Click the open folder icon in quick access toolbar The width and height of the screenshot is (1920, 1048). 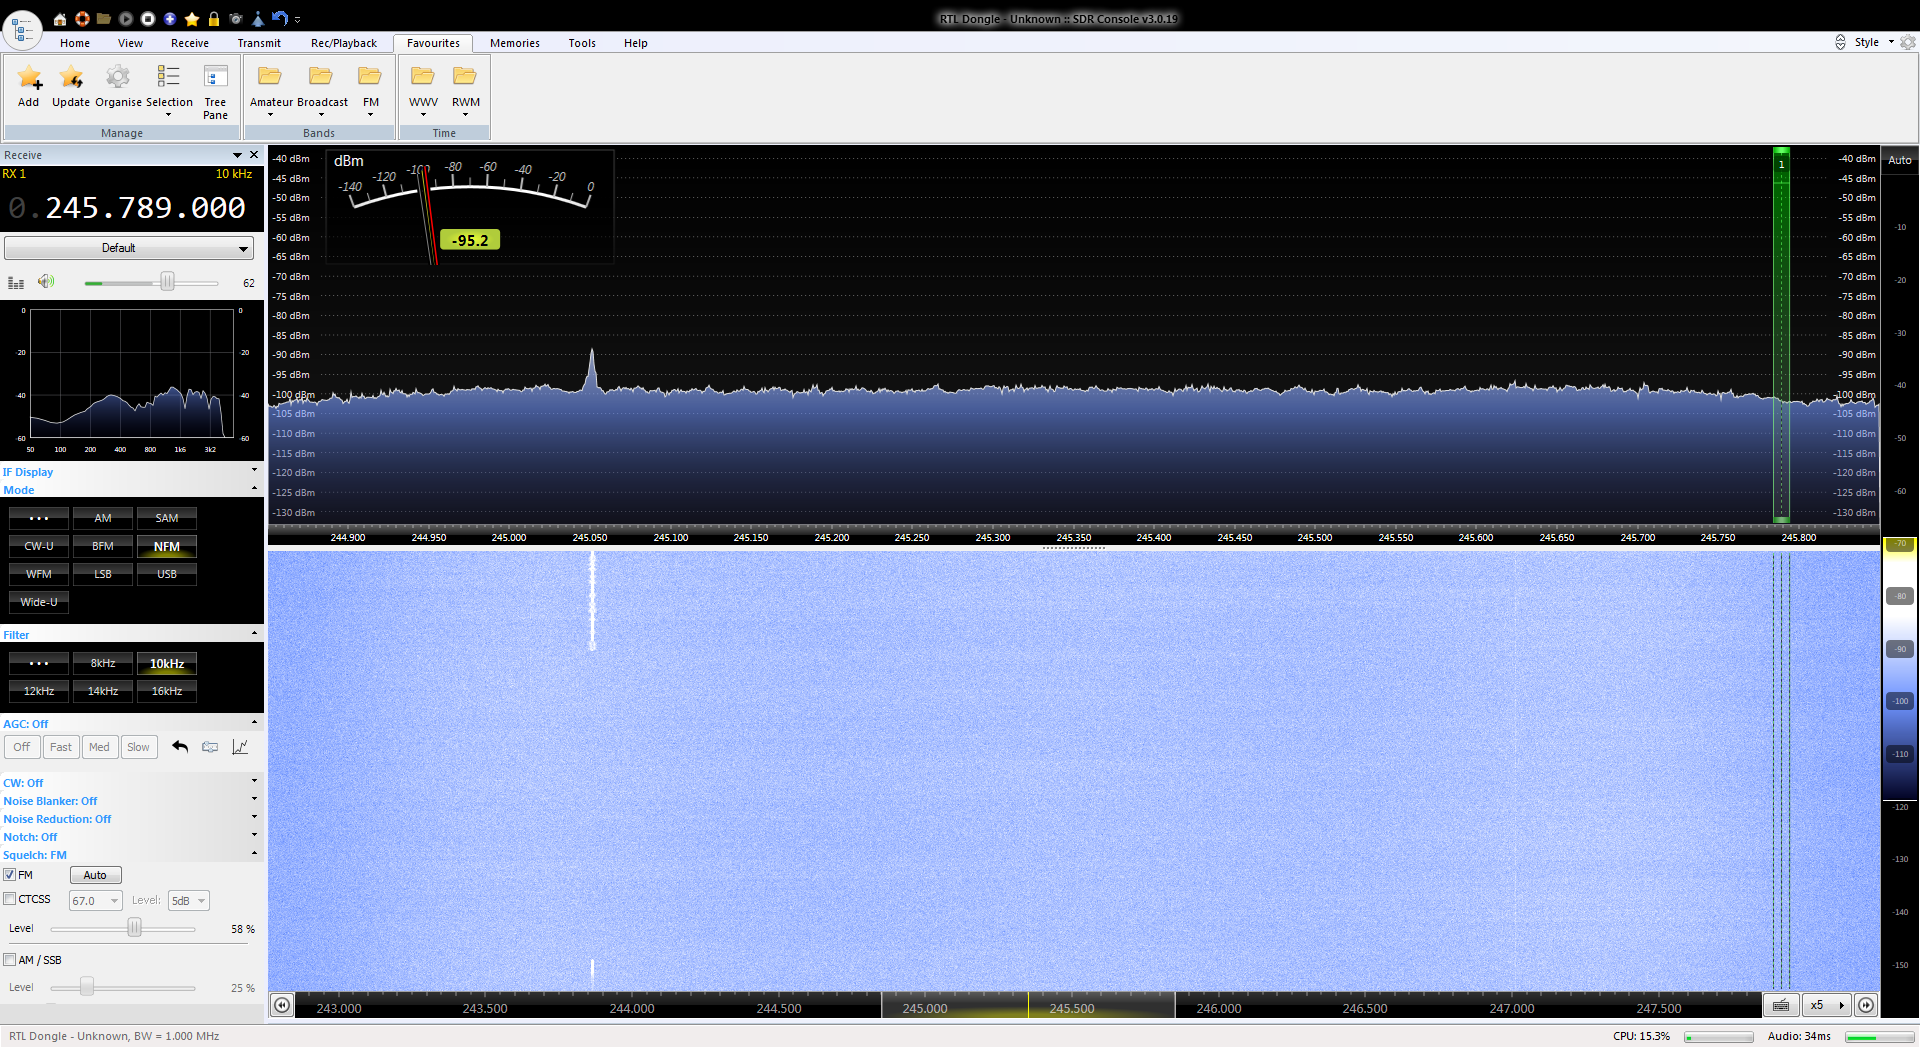pyautogui.click(x=104, y=19)
